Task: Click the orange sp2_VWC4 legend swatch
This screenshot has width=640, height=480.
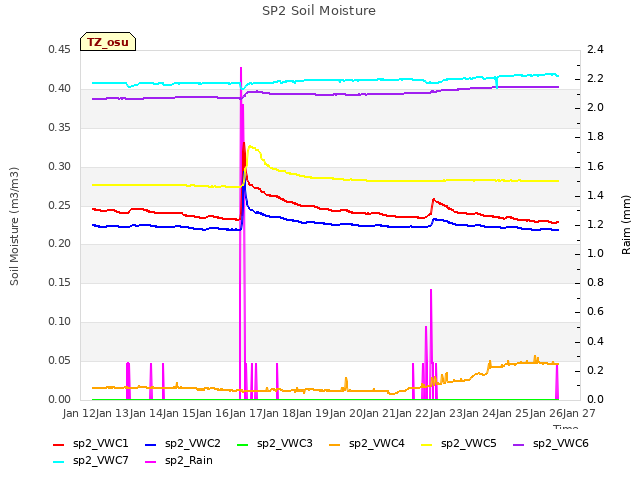Action: (x=335, y=445)
